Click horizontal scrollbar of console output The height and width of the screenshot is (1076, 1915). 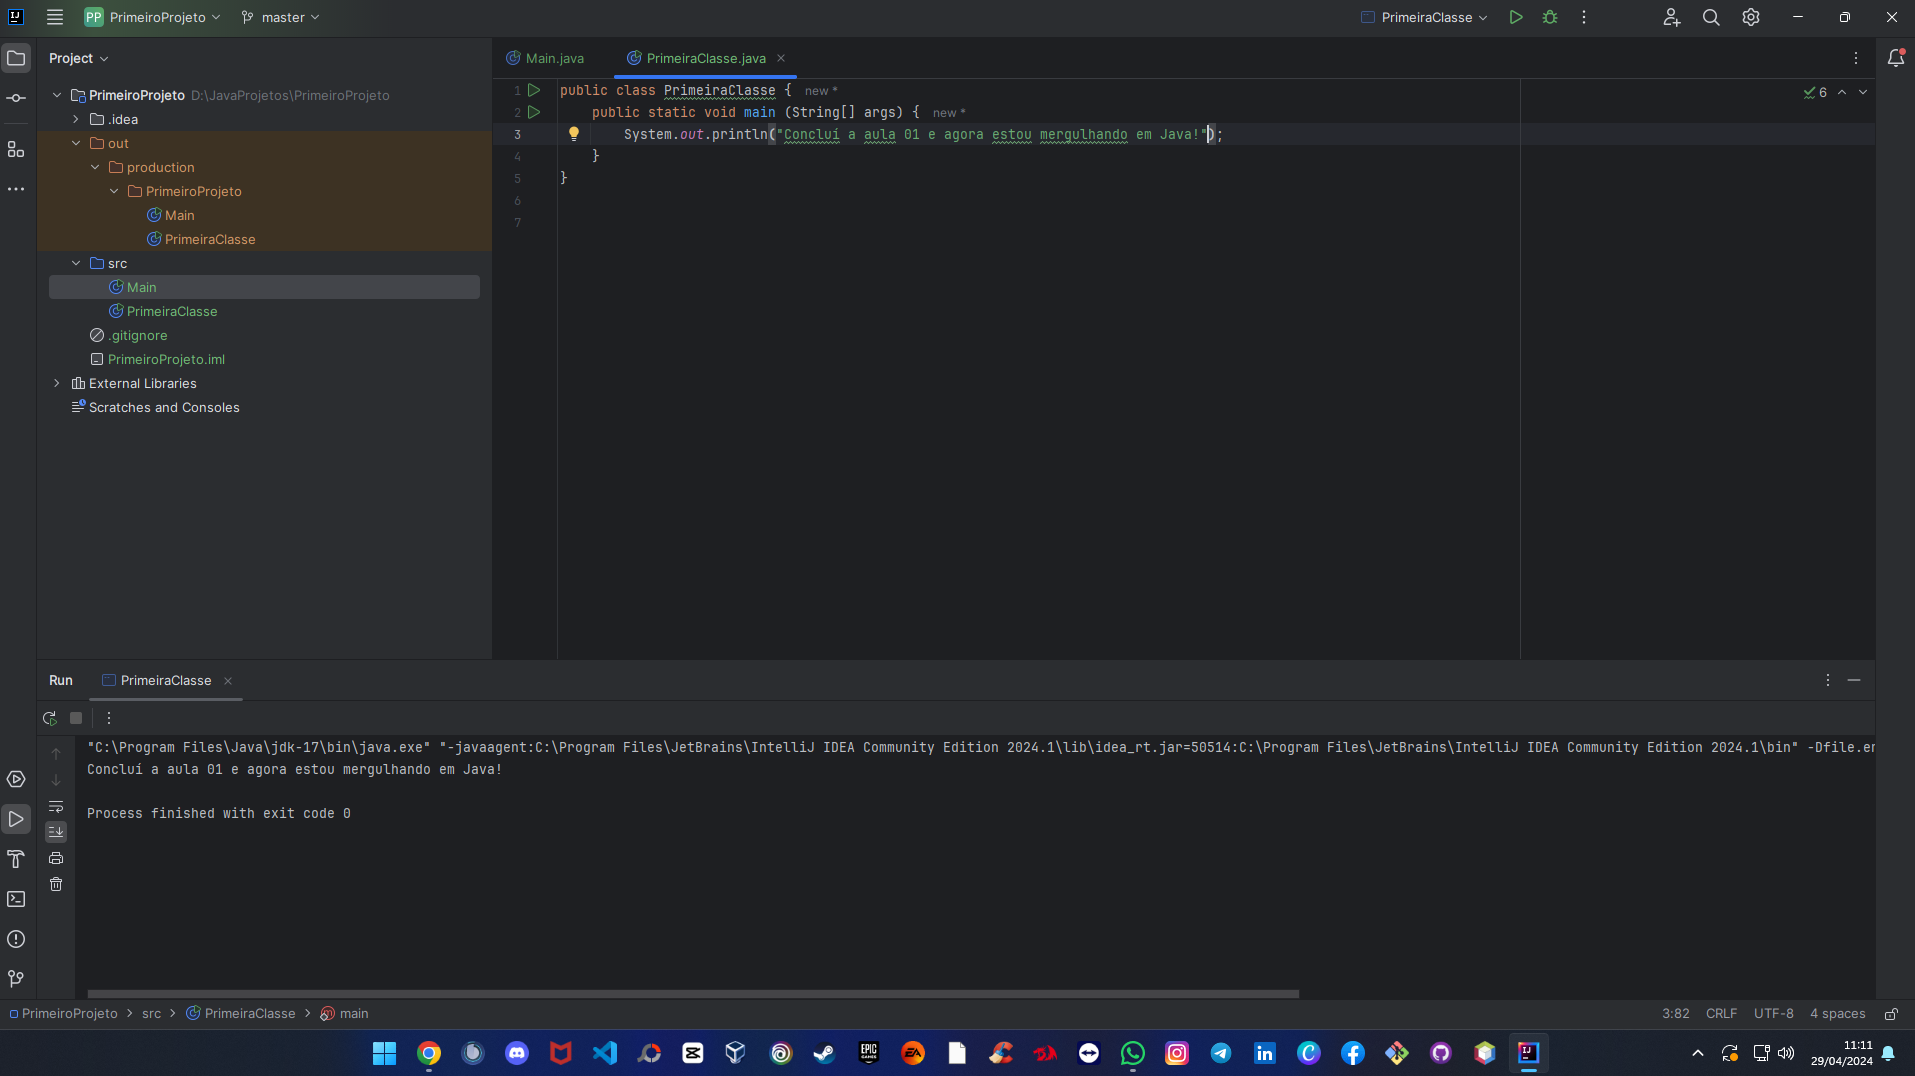click(693, 994)
